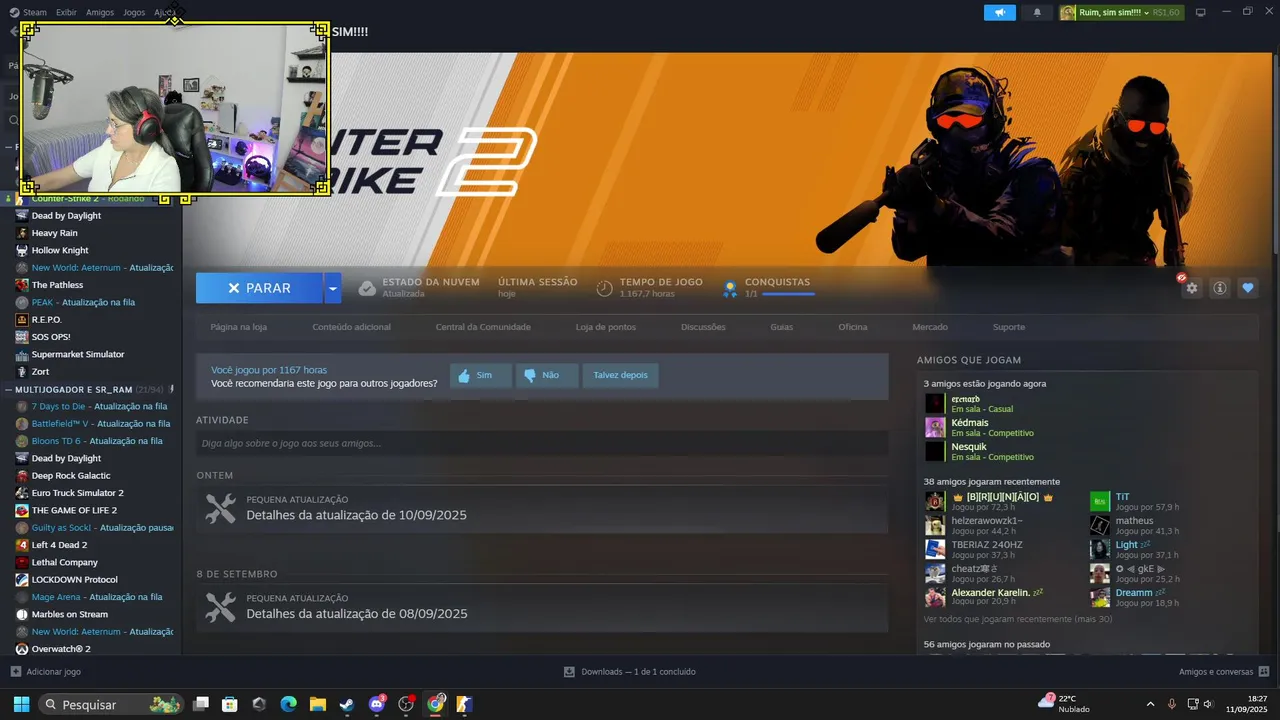Image resolution: width=1280 pixels, height=720 pixels.
Task: Click the Downloads icon in bottom bar
Action: pos(569,672)
